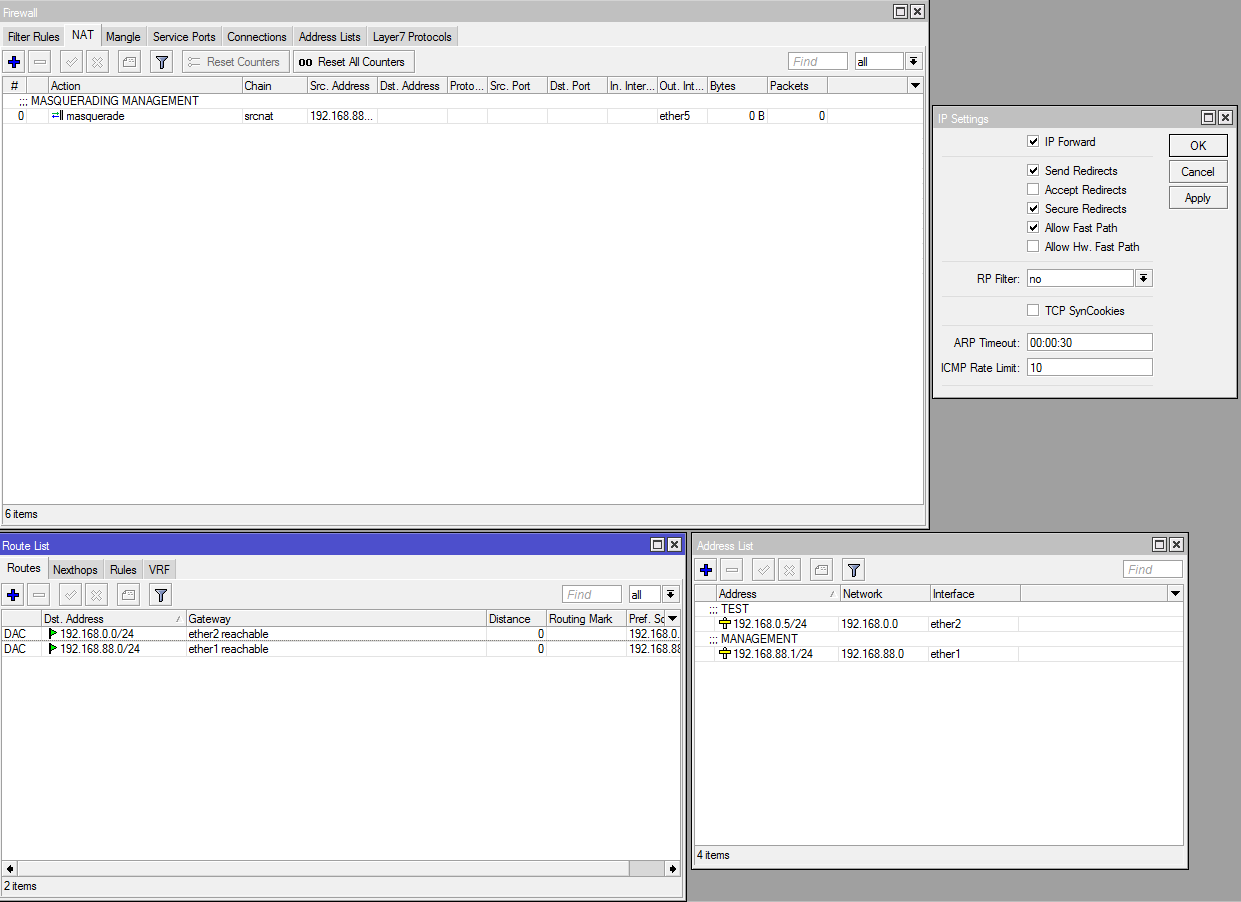The height and width of the screenshot is (902, 1241).
Task: Open the filter funnel in Firewall window
Action: point(161,62)
